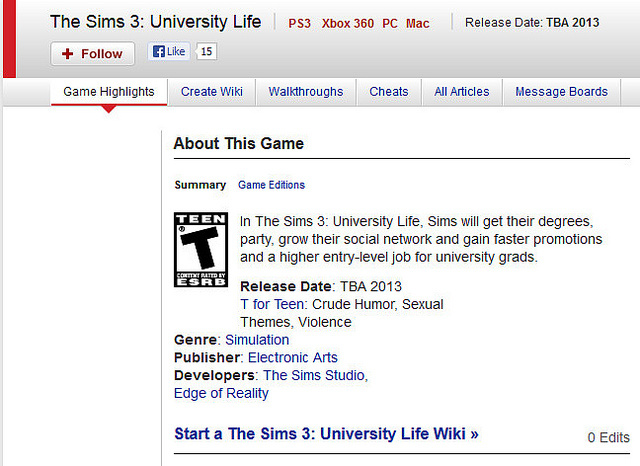Open the Create Wiki tab
The width and height of the screenshot is (640, 466).
coord(212,92)
